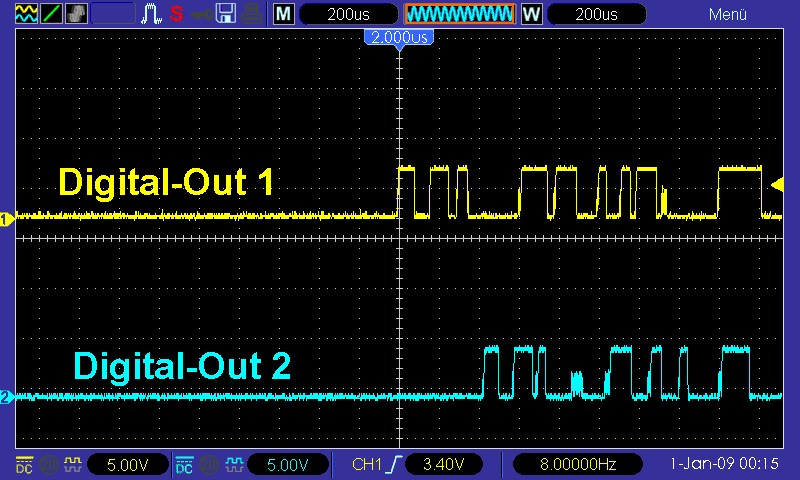
Task: Click the CH2 20MHz bandwidth limit icon
Action: (x=209, y=465)
